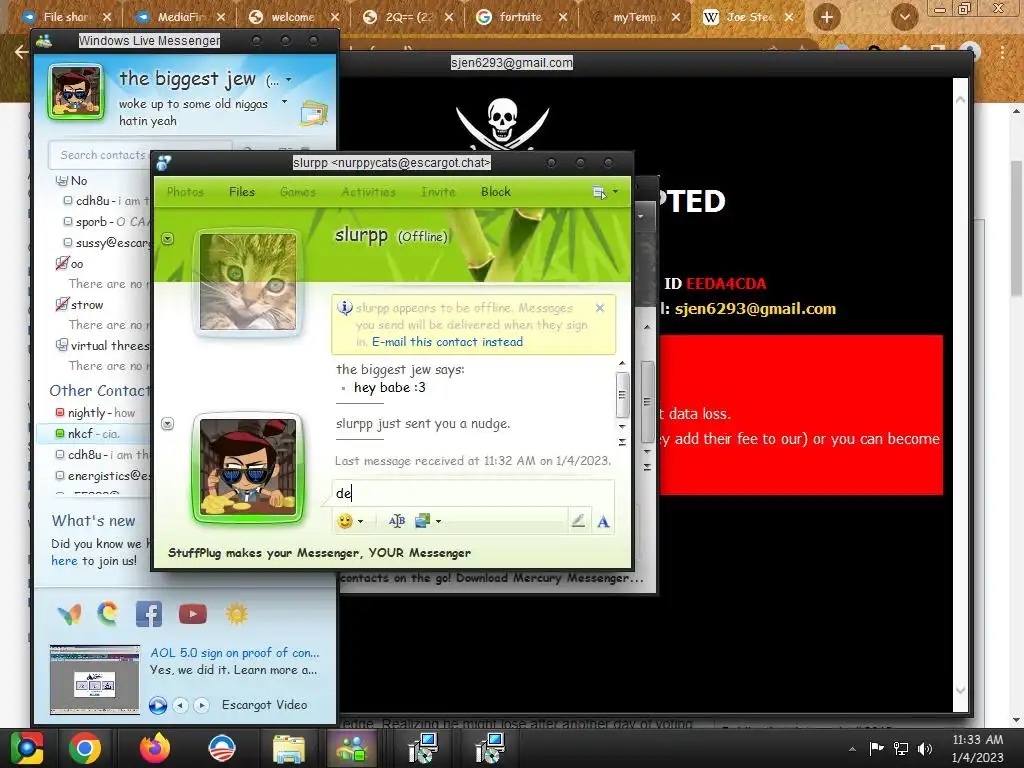Click the MSN butterfly icon at Messenger bottom
Screen dimensions: 1024x768
pos(69,614)
